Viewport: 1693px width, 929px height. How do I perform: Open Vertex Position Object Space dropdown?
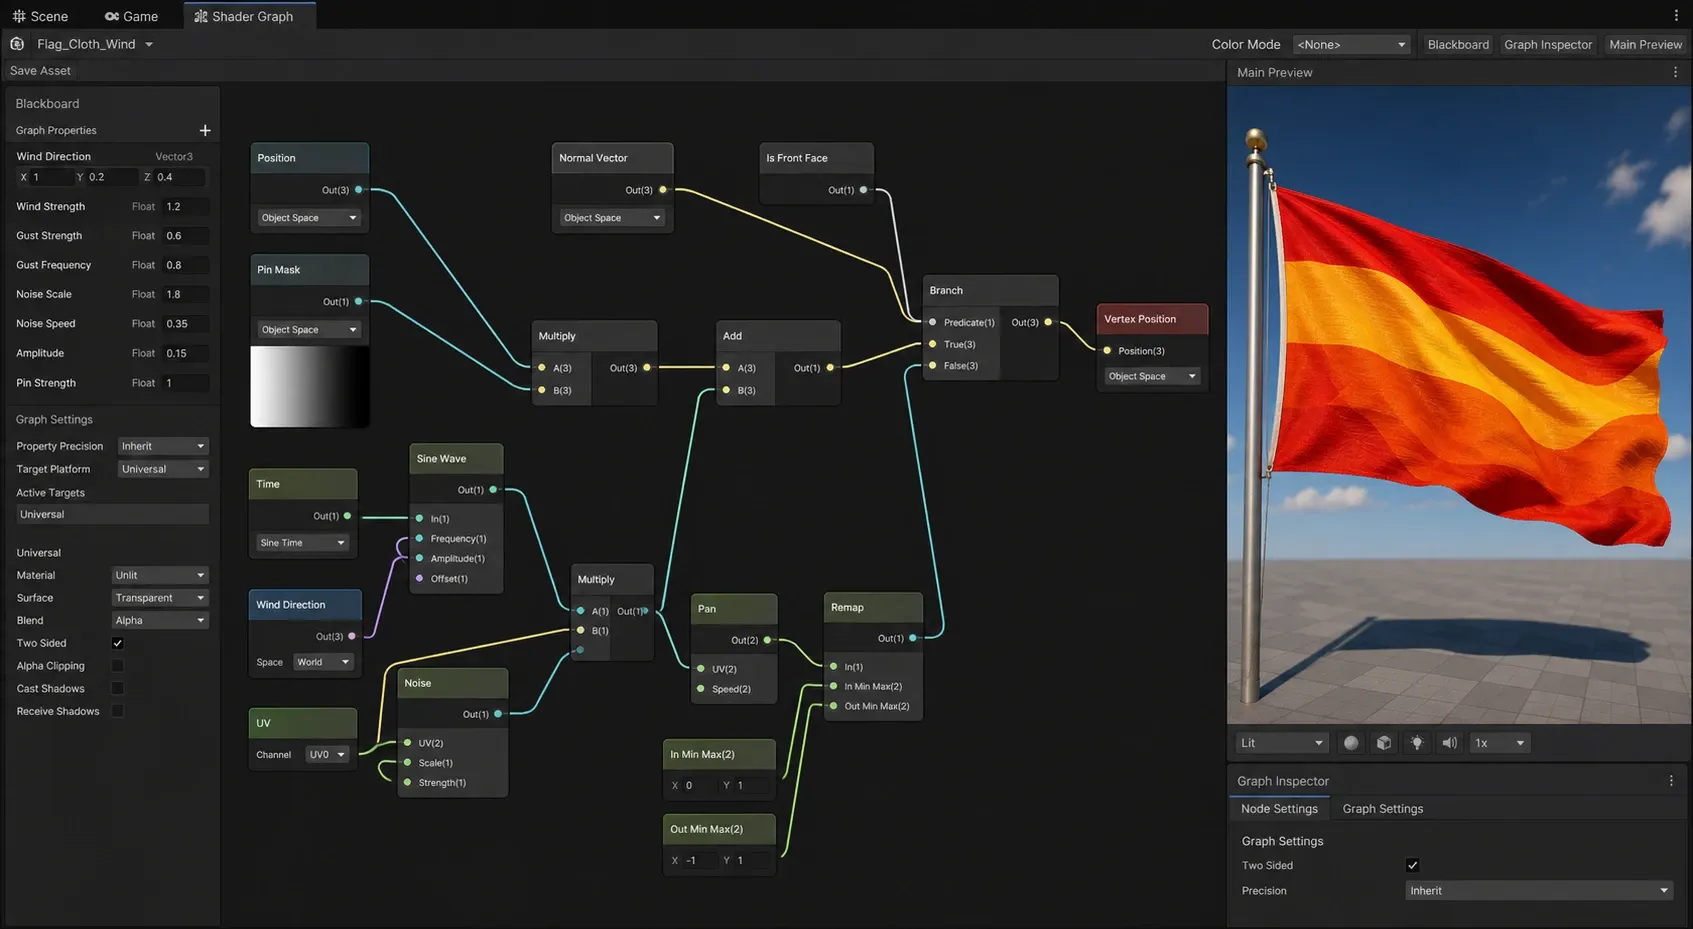pos(1152,376)
